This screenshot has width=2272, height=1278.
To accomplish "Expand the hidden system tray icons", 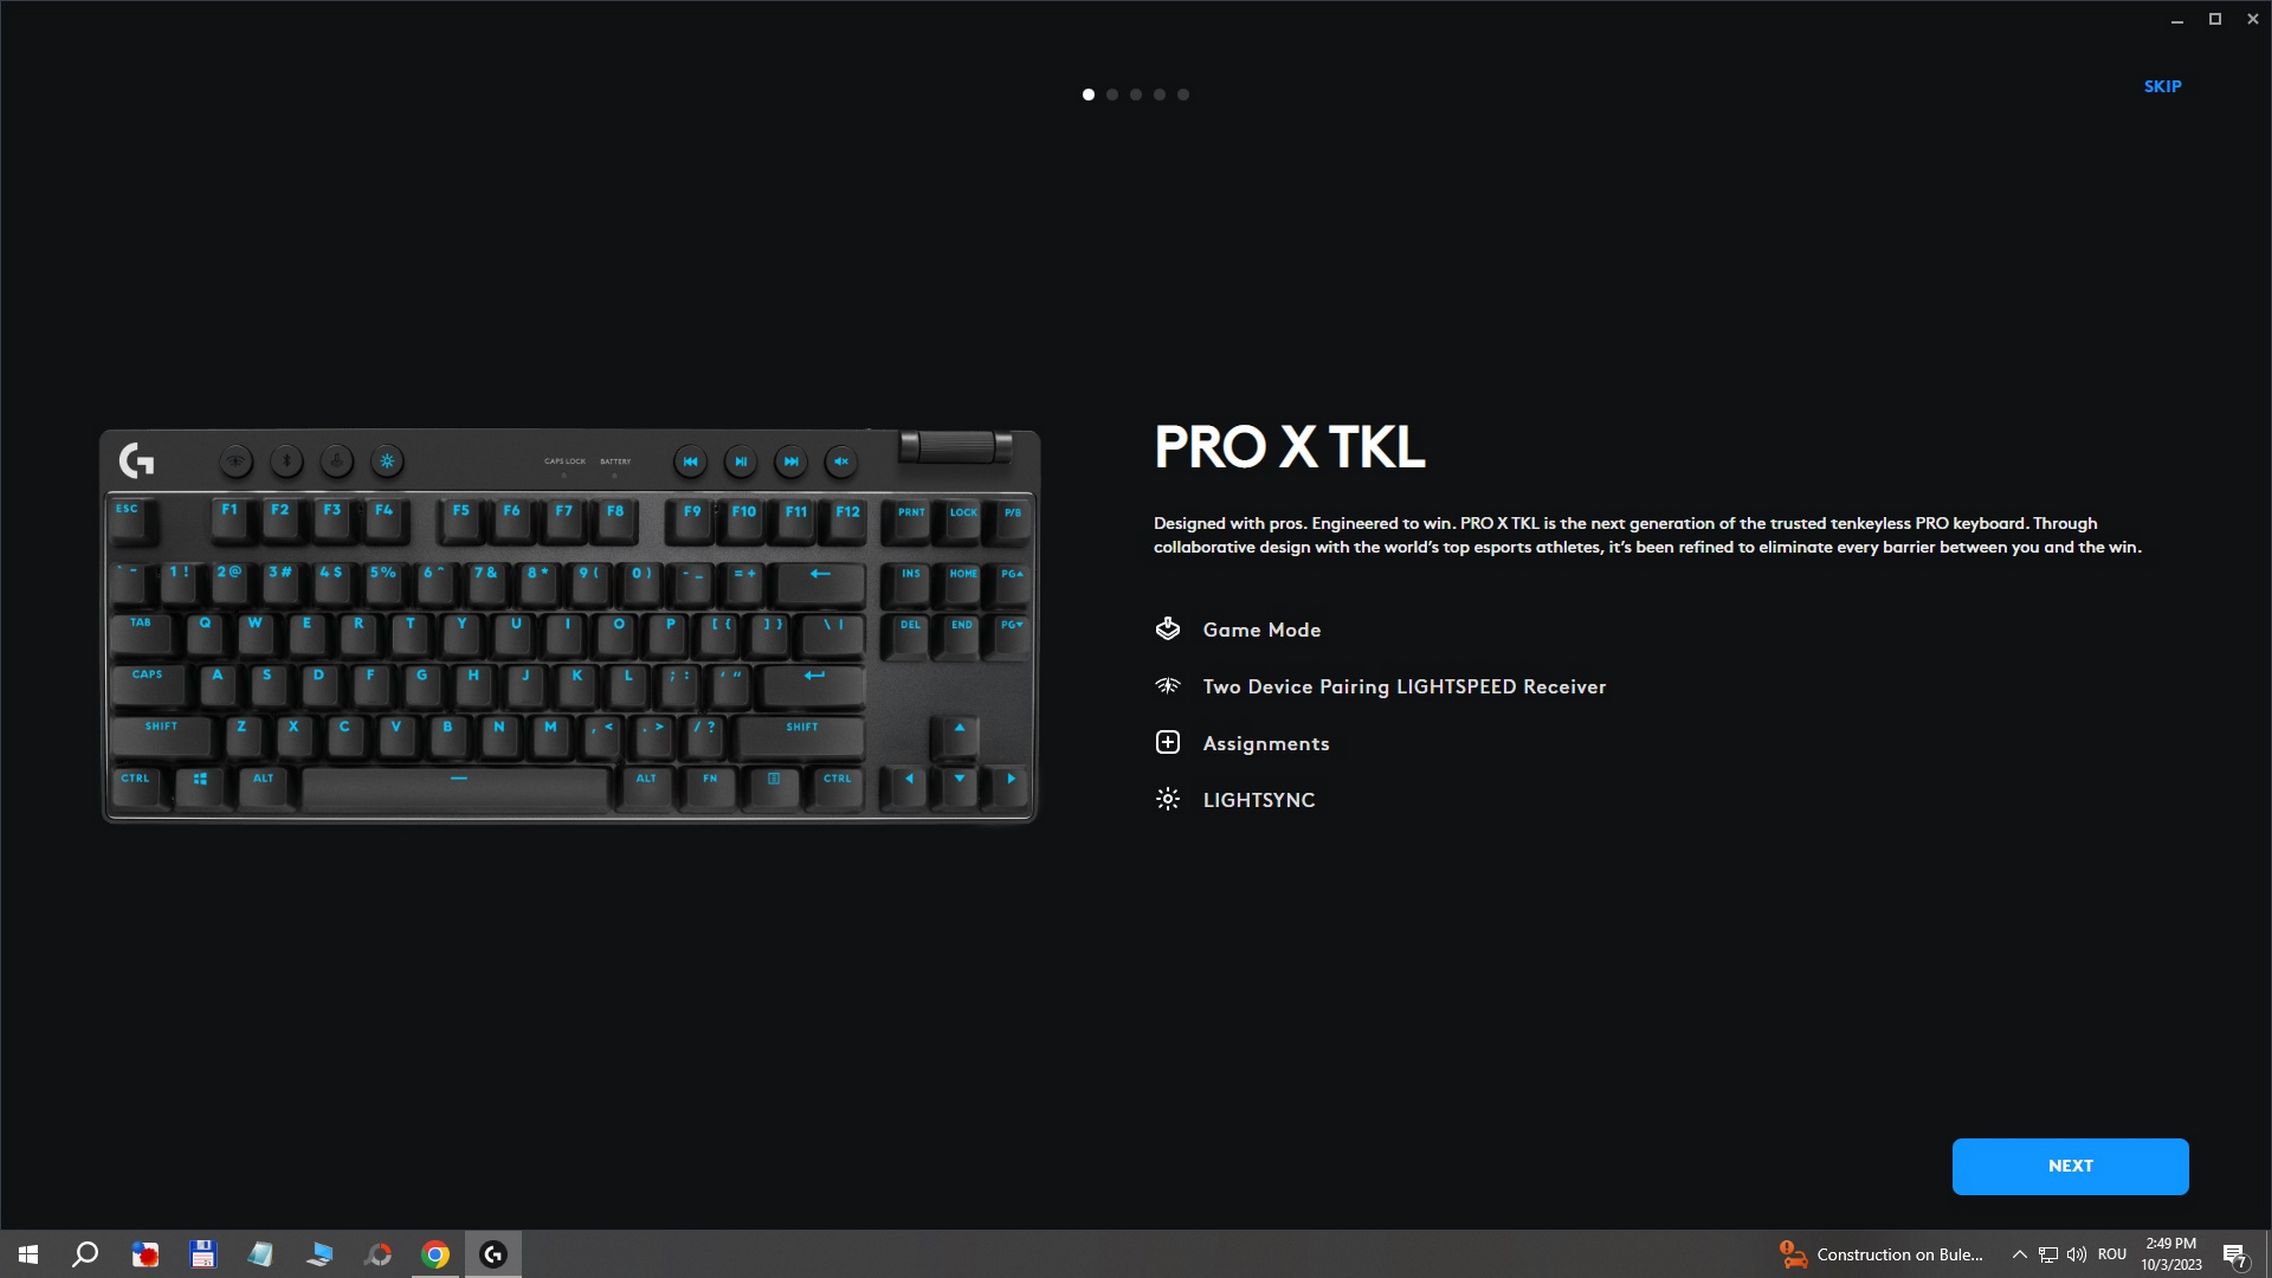I will pos(2018,1254).
